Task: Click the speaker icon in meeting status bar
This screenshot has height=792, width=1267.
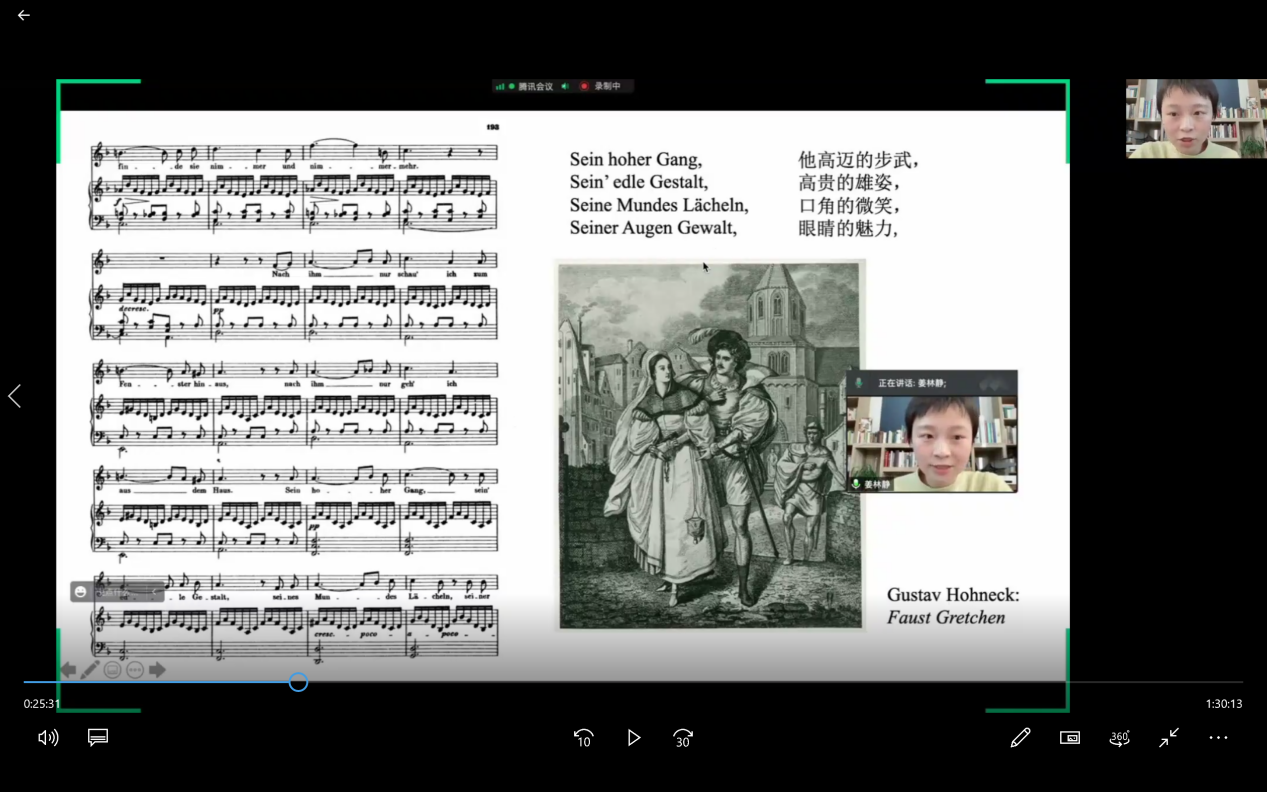Action: point(565,87)
